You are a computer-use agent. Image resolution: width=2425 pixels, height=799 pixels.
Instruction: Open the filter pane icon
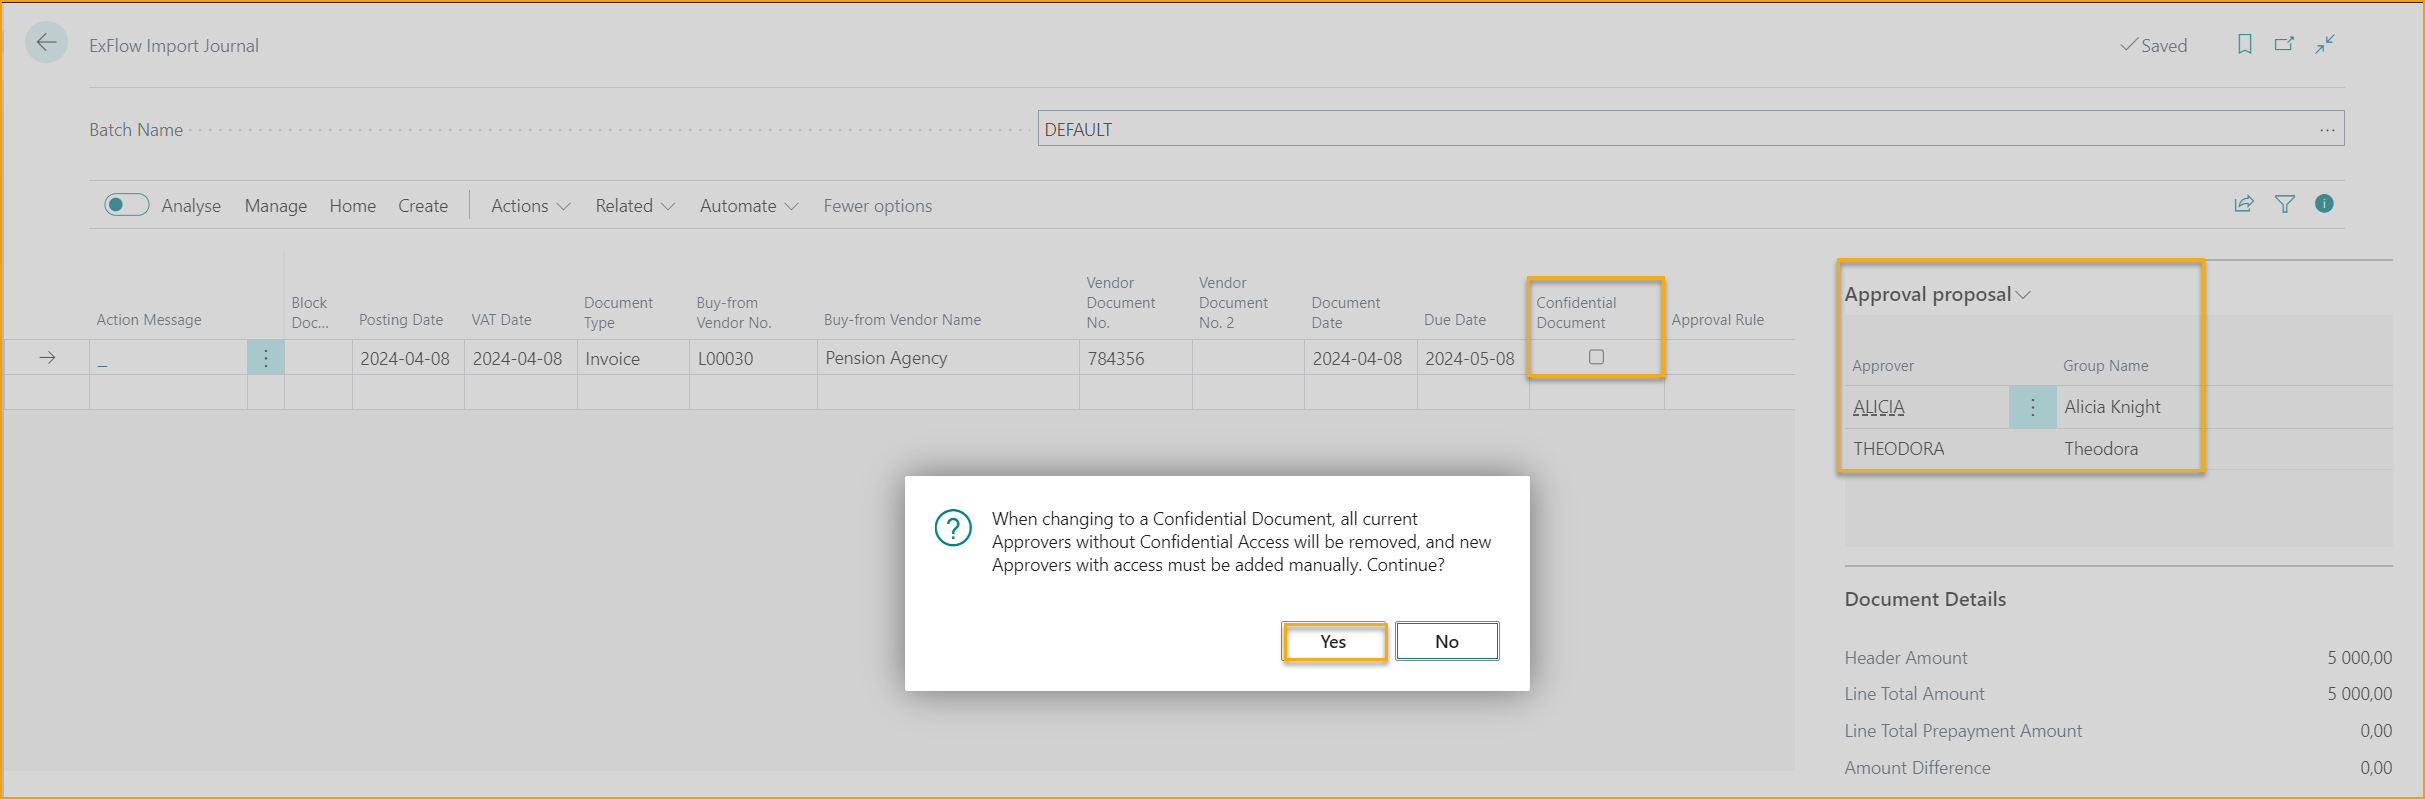tap(2285, 204)
